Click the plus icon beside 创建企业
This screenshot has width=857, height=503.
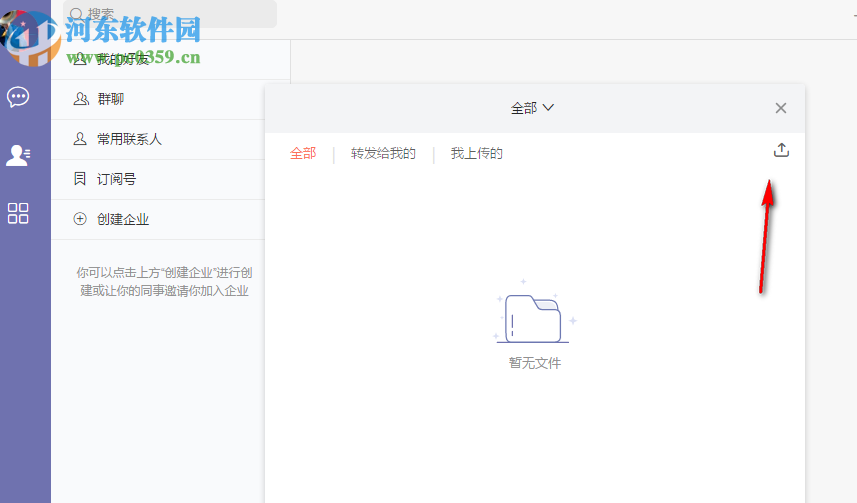(80, 219)
